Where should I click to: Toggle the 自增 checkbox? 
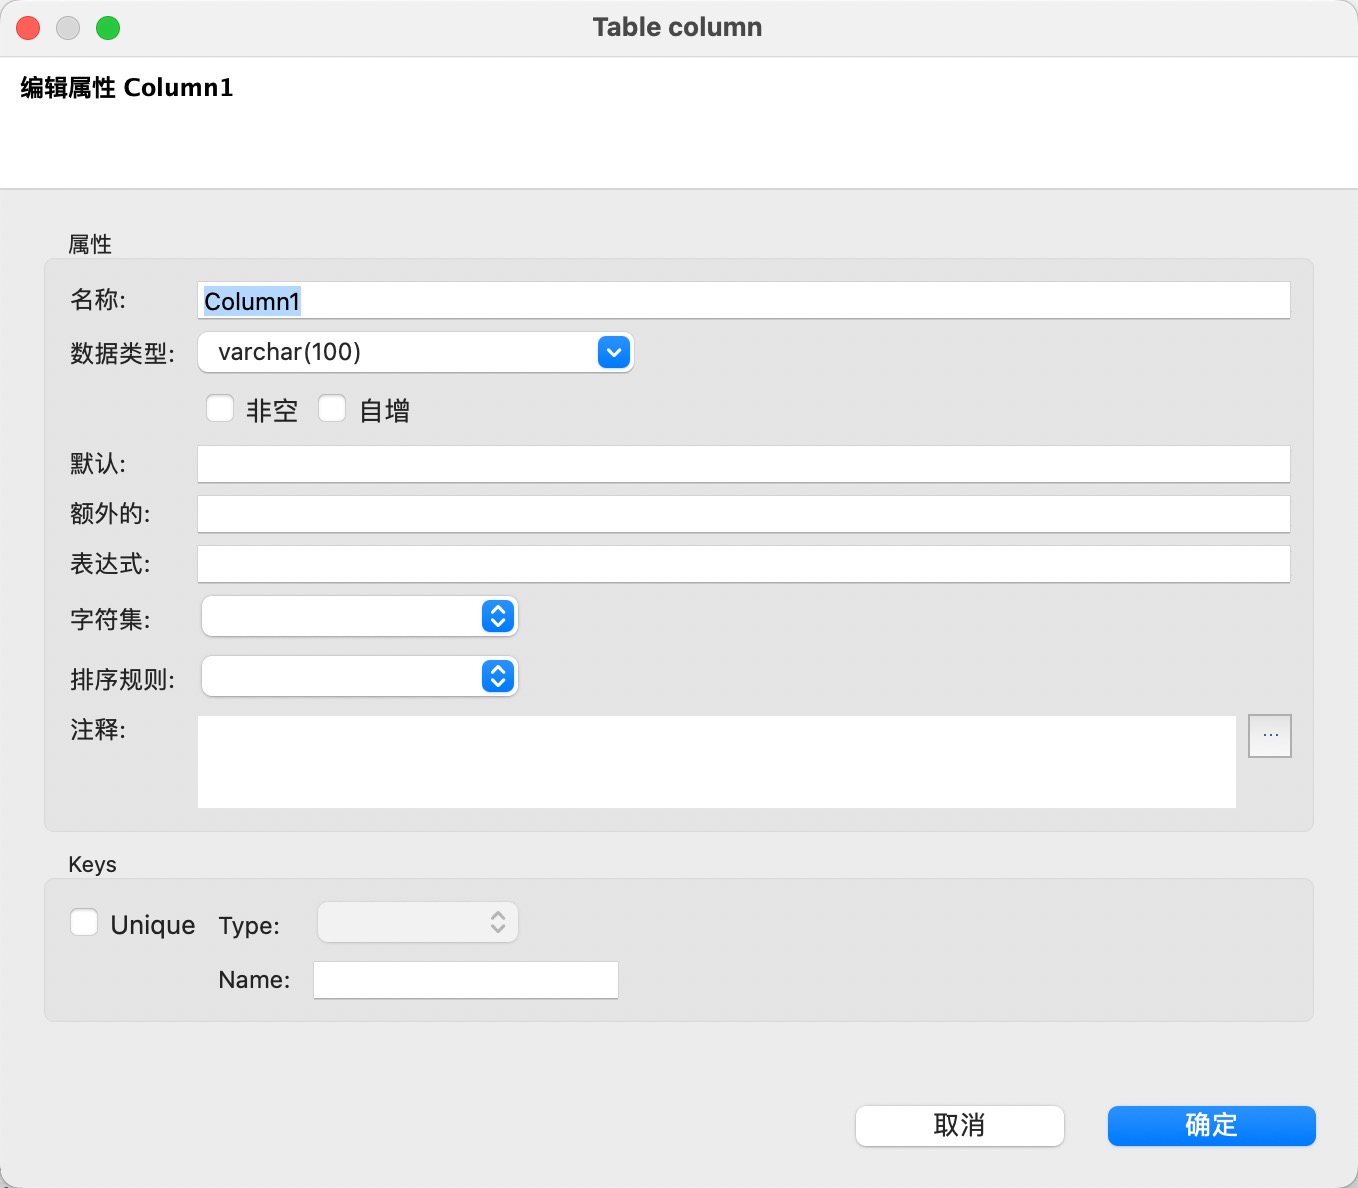(332, 409)
